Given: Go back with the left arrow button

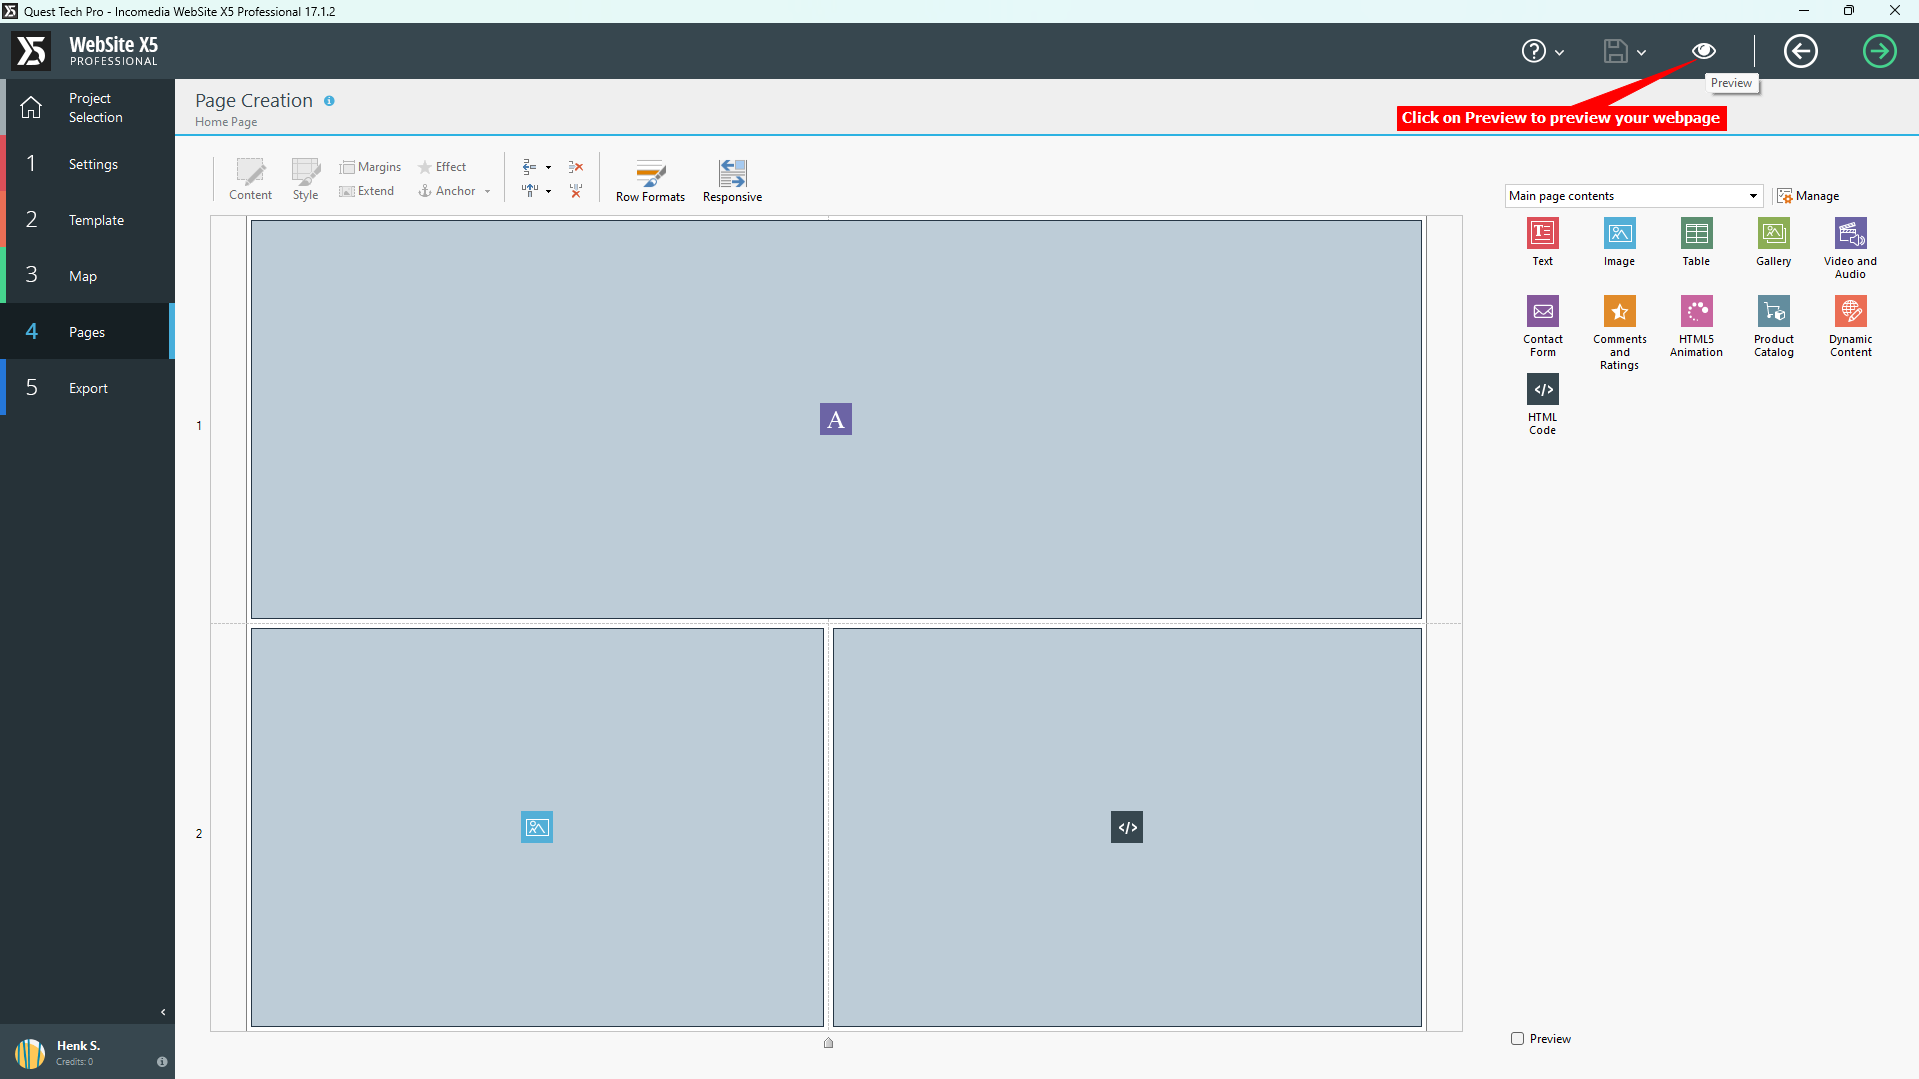Looking at the screenshot, I should (x=1800, y=51).
